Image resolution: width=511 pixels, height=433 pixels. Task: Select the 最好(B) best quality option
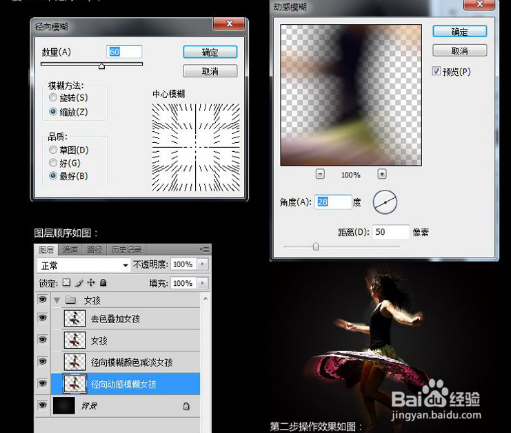[x=53, y=175]
